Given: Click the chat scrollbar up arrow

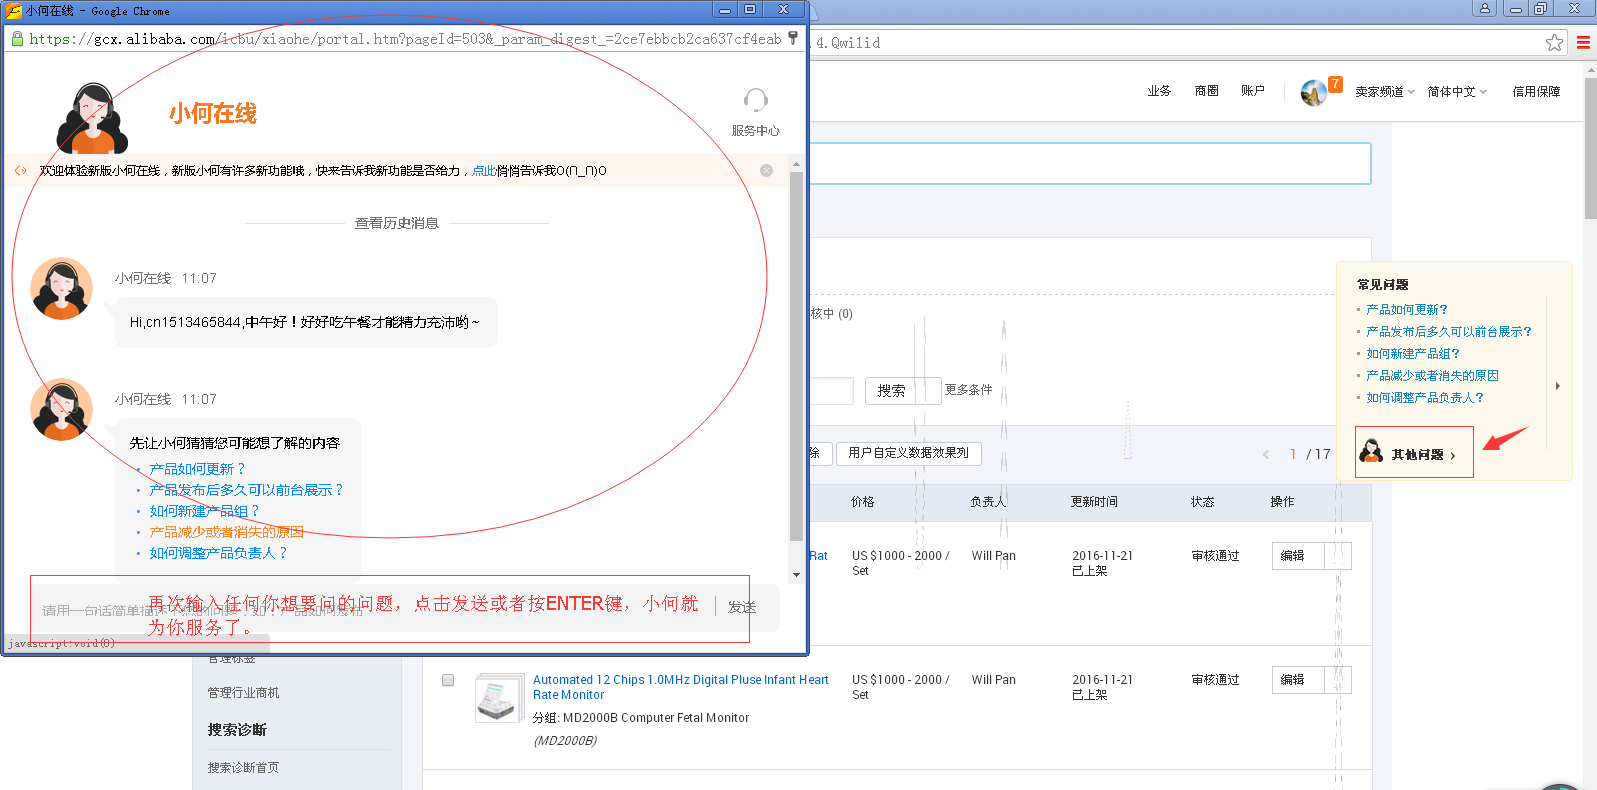Looking at the screenshot, I should tap(796, 164).
